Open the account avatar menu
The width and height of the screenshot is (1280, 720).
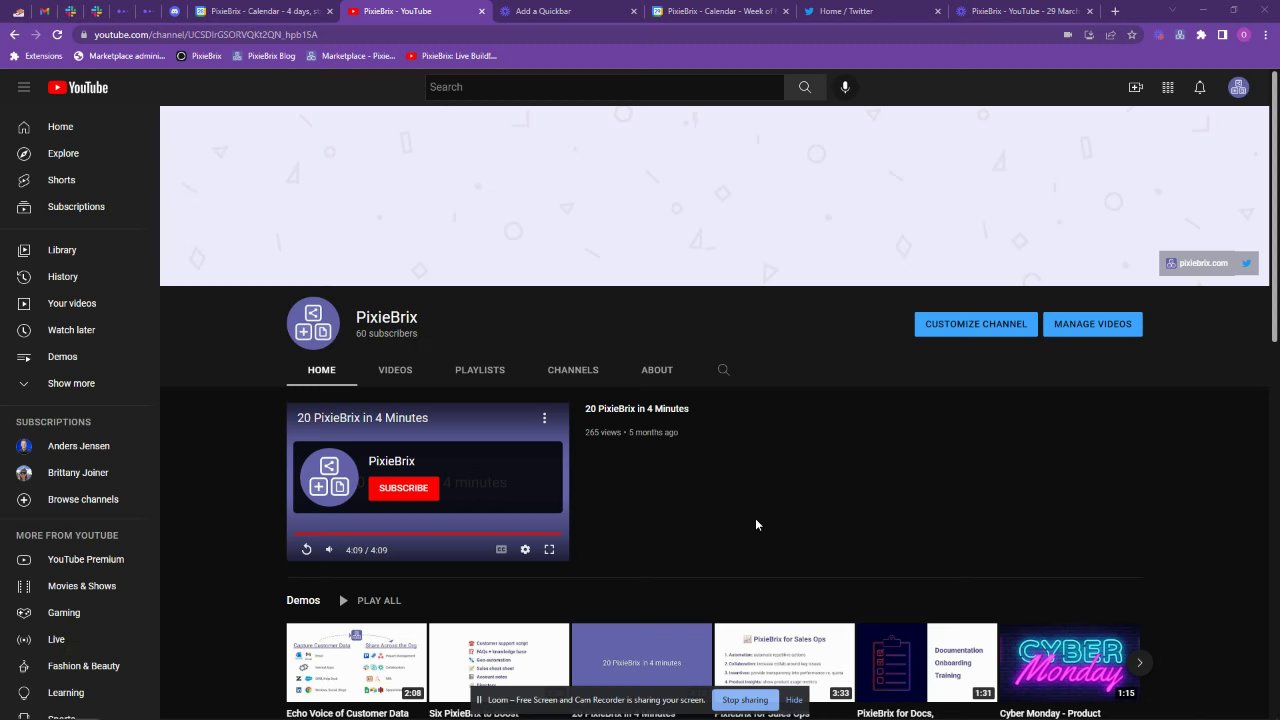point(1238,87)
